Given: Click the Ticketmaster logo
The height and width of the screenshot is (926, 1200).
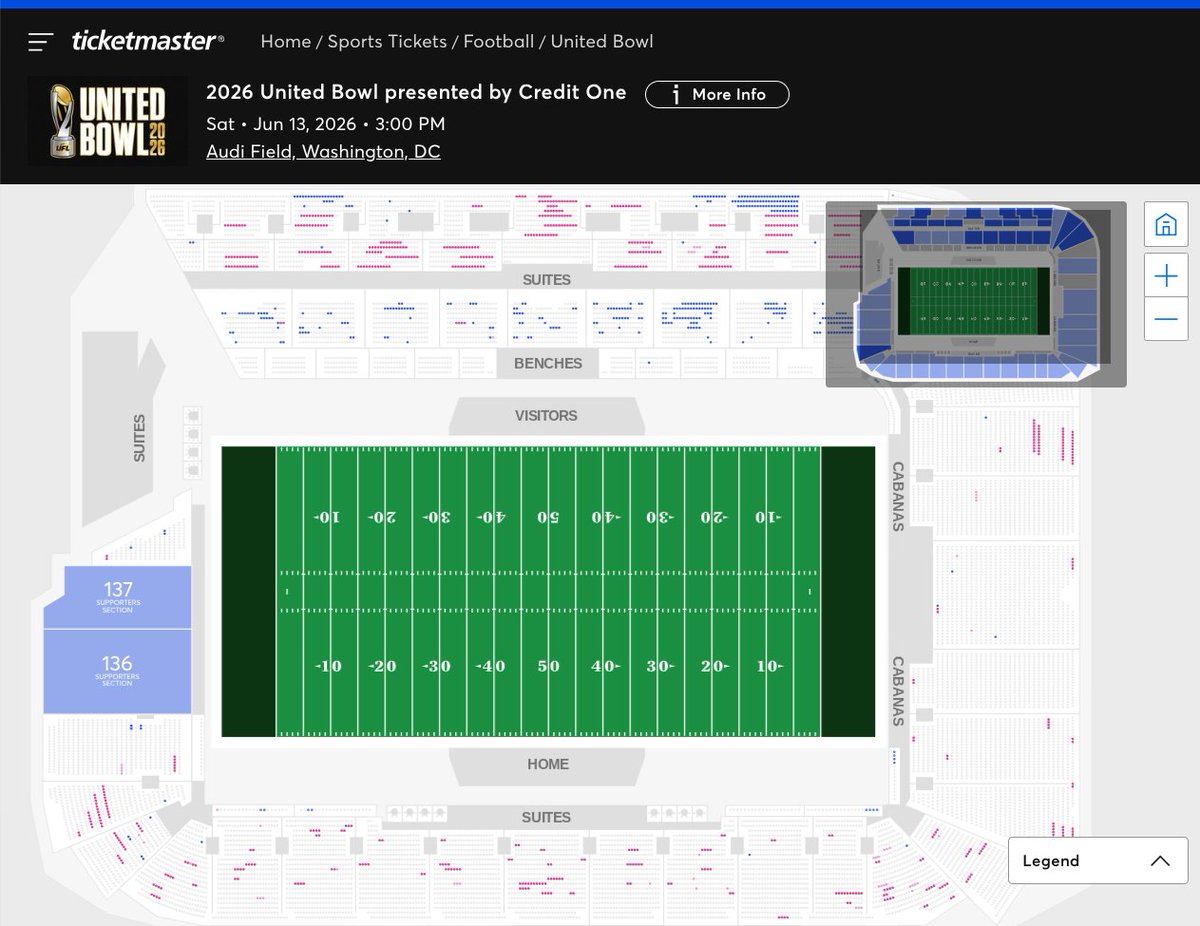Looking at the screenshot, I should pyautogui.click(x=148, y=41).
